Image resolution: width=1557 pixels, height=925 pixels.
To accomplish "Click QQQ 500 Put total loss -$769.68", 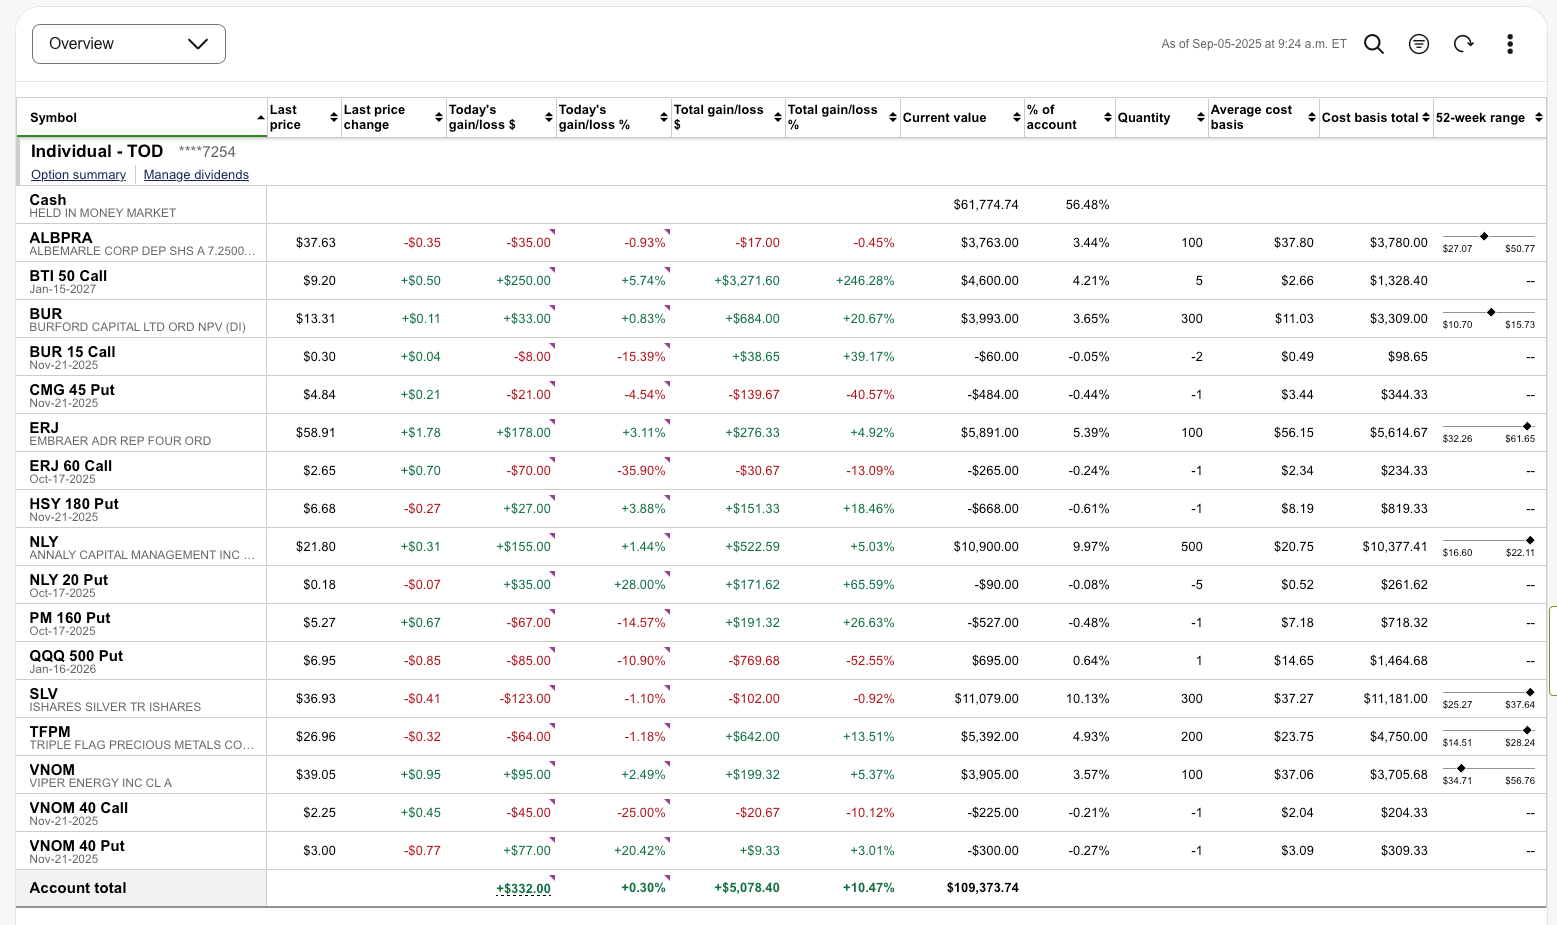I will pyautogui.click(x=754, y=661).
